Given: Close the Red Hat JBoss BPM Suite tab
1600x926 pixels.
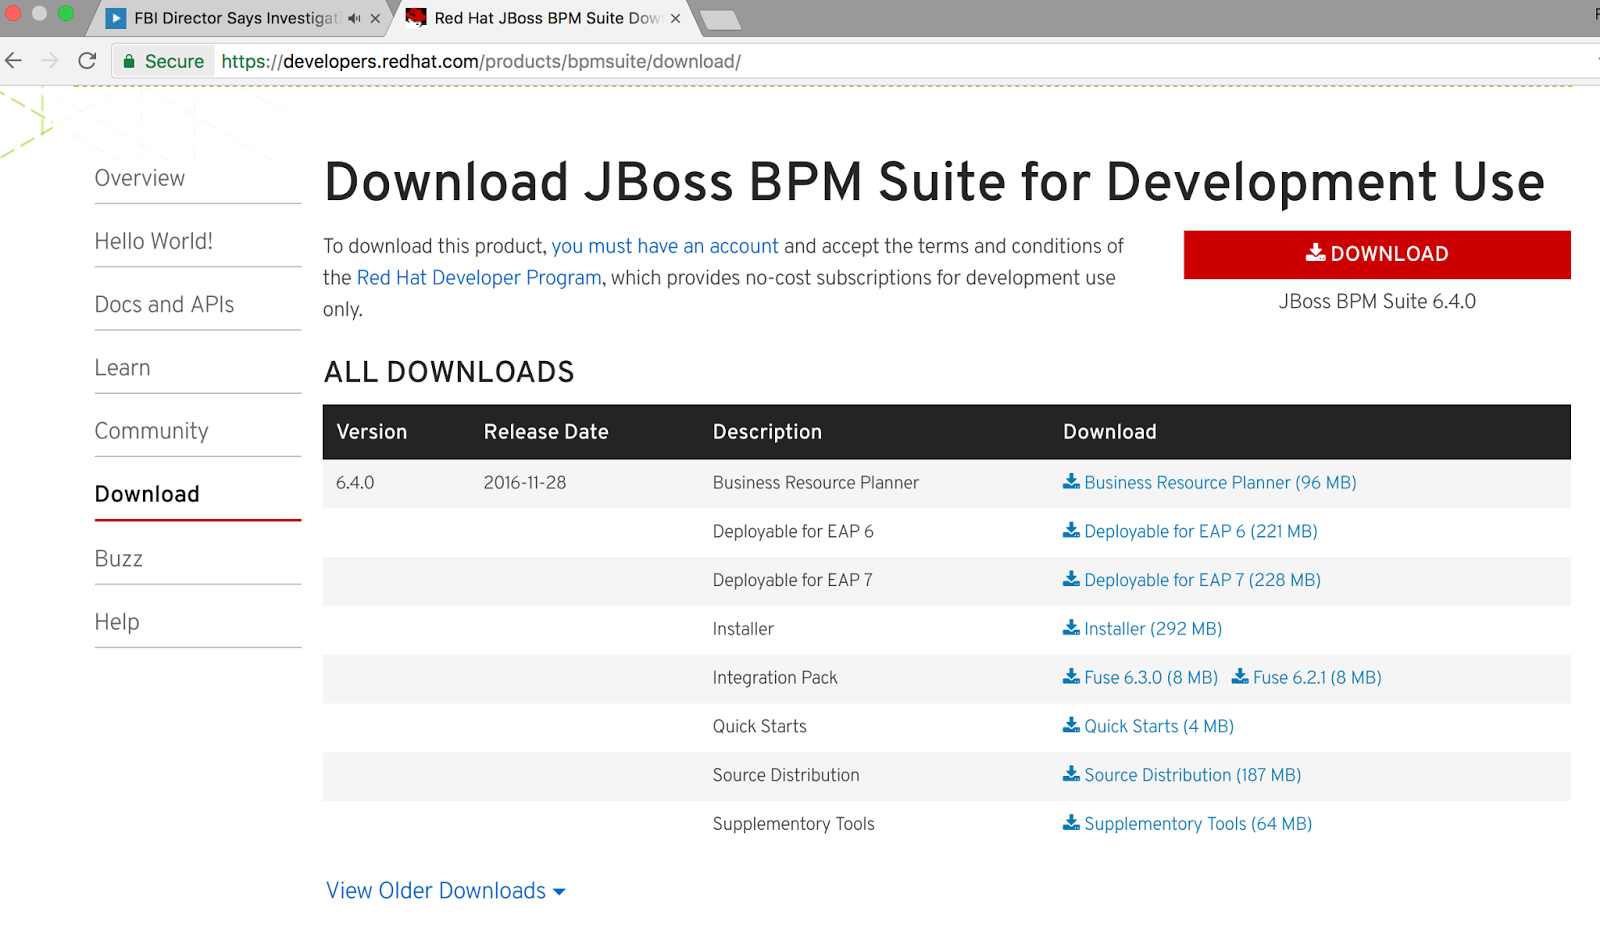Looking at the screenshot, I should [x=676, y=18].
